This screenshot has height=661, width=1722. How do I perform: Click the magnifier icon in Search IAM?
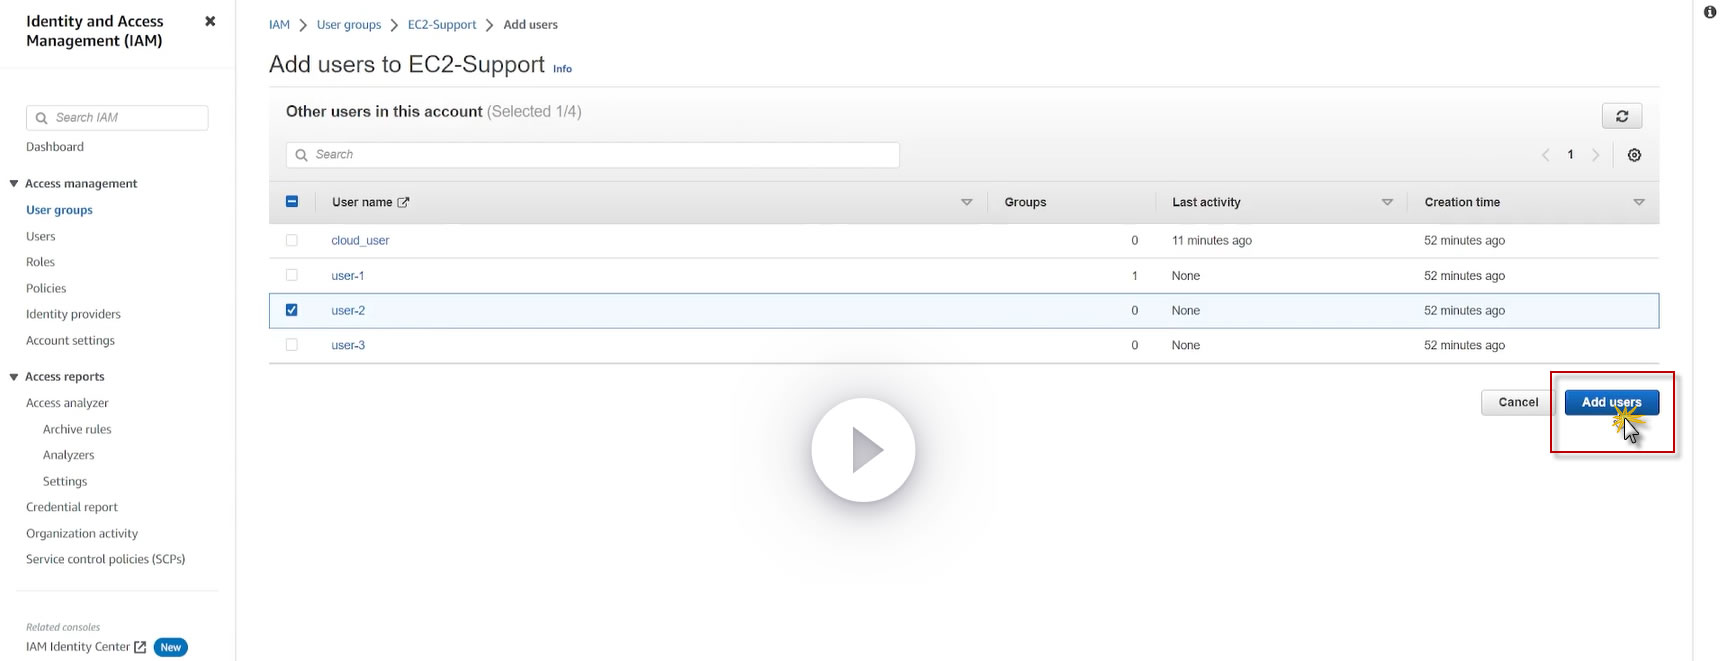(x=41, y=118)
